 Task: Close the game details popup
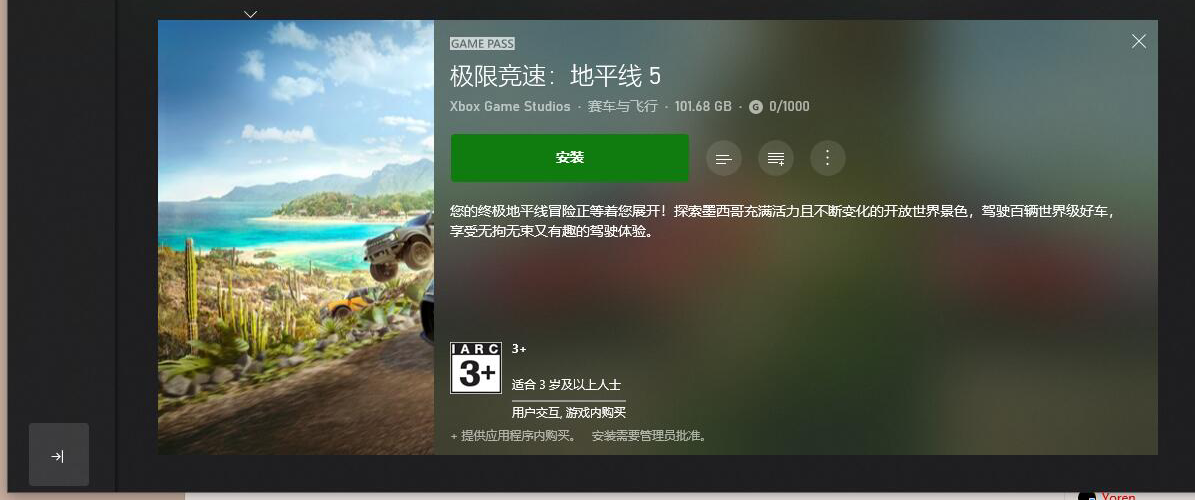pyautogui.click(x=1139, y=41)
